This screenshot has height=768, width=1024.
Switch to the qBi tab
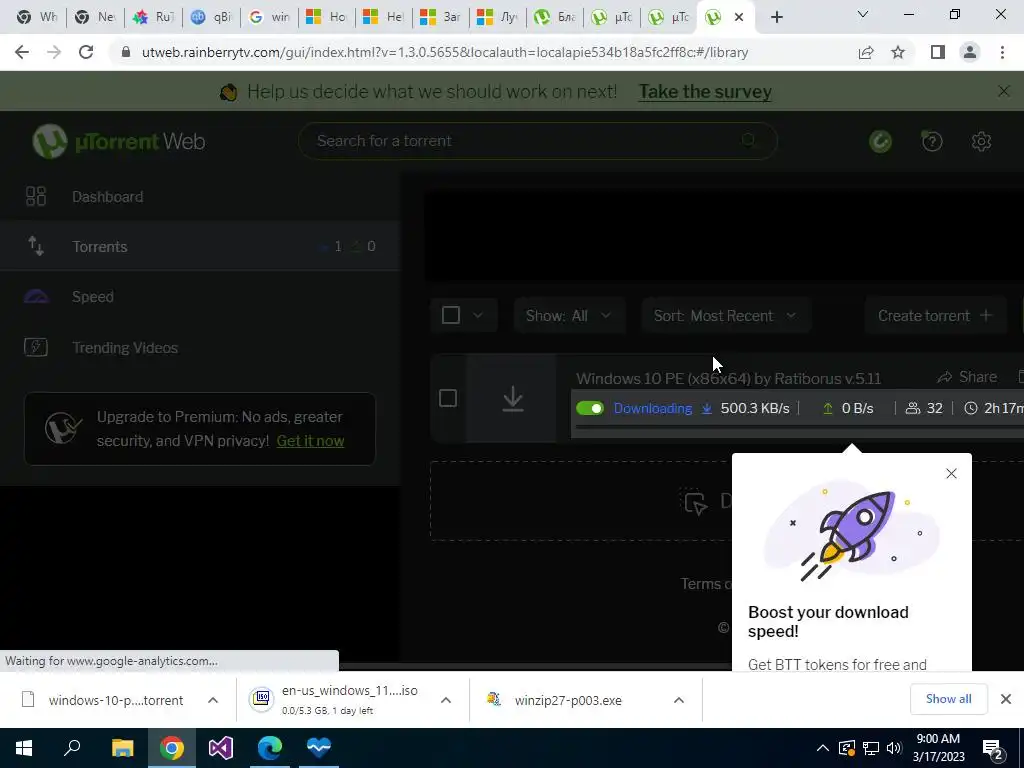211,17
